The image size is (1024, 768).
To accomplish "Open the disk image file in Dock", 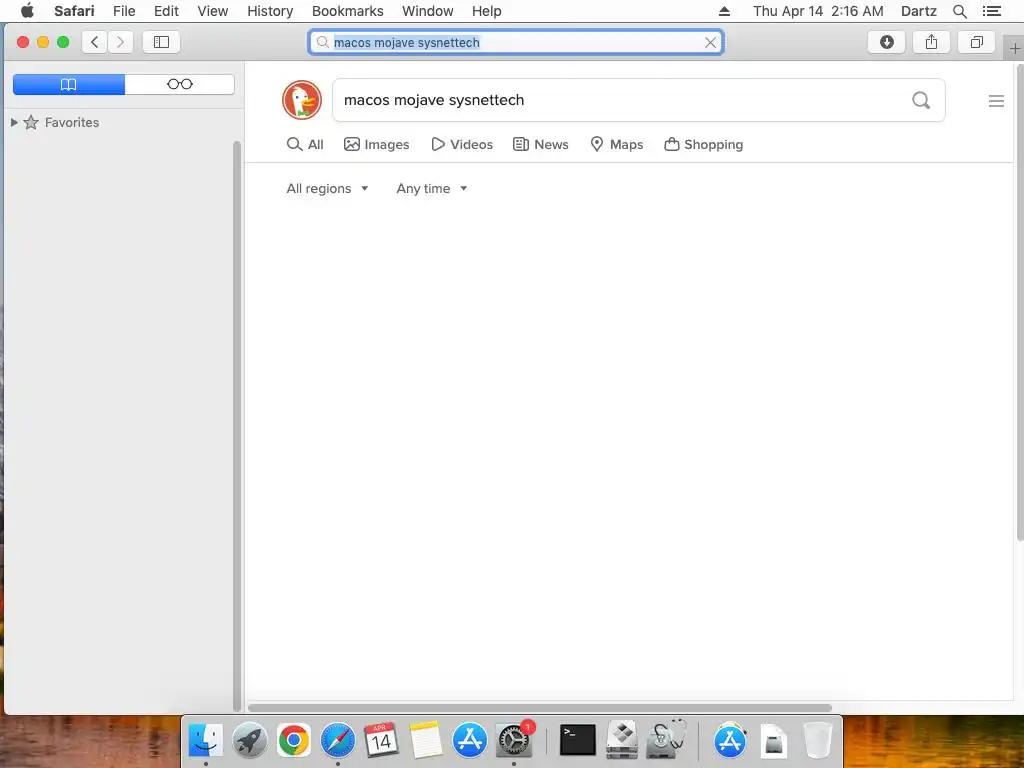I will (x=774, y=741).
